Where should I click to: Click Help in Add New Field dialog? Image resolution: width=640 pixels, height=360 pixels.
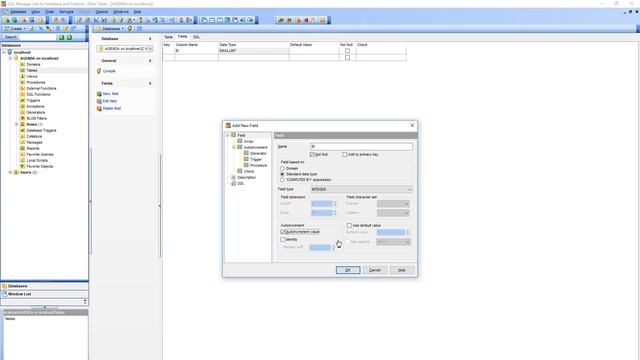(x=402, y=270)
